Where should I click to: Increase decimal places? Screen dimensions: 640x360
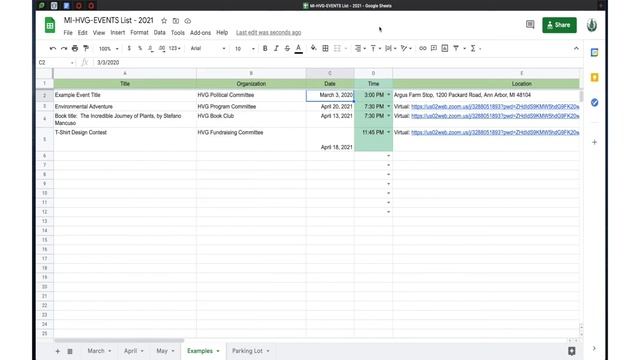pos(162,48)
